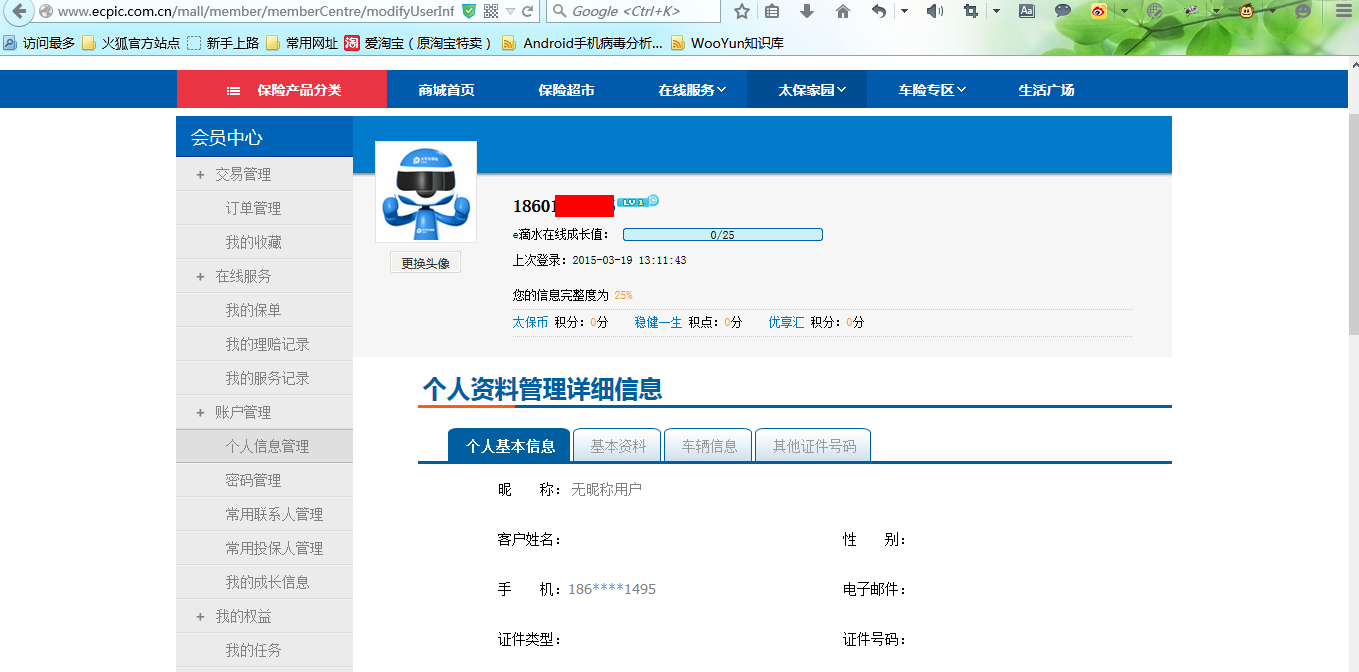Open the bookmarks list icon

[772, 11]
